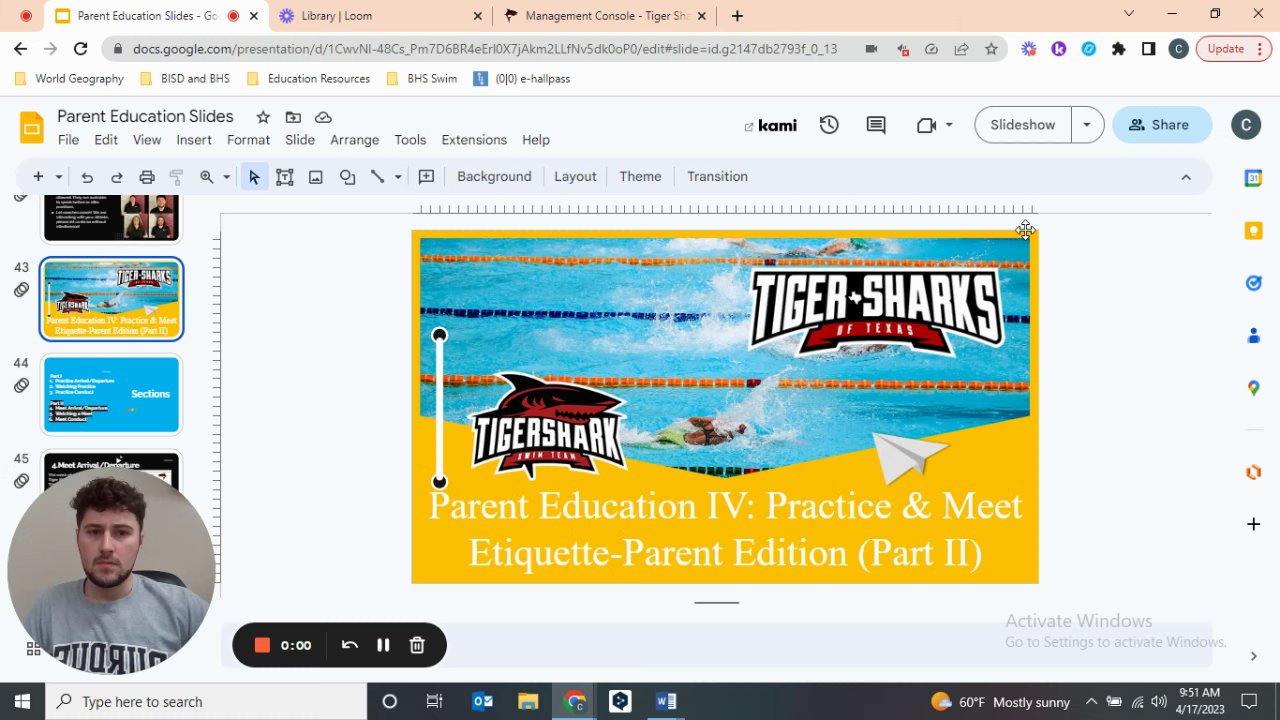Image resolution: width=1280 pixels, height=720 pixels.
Task: Restart the Loom recording
Action: pyautogui.click(x=350, y=646)
